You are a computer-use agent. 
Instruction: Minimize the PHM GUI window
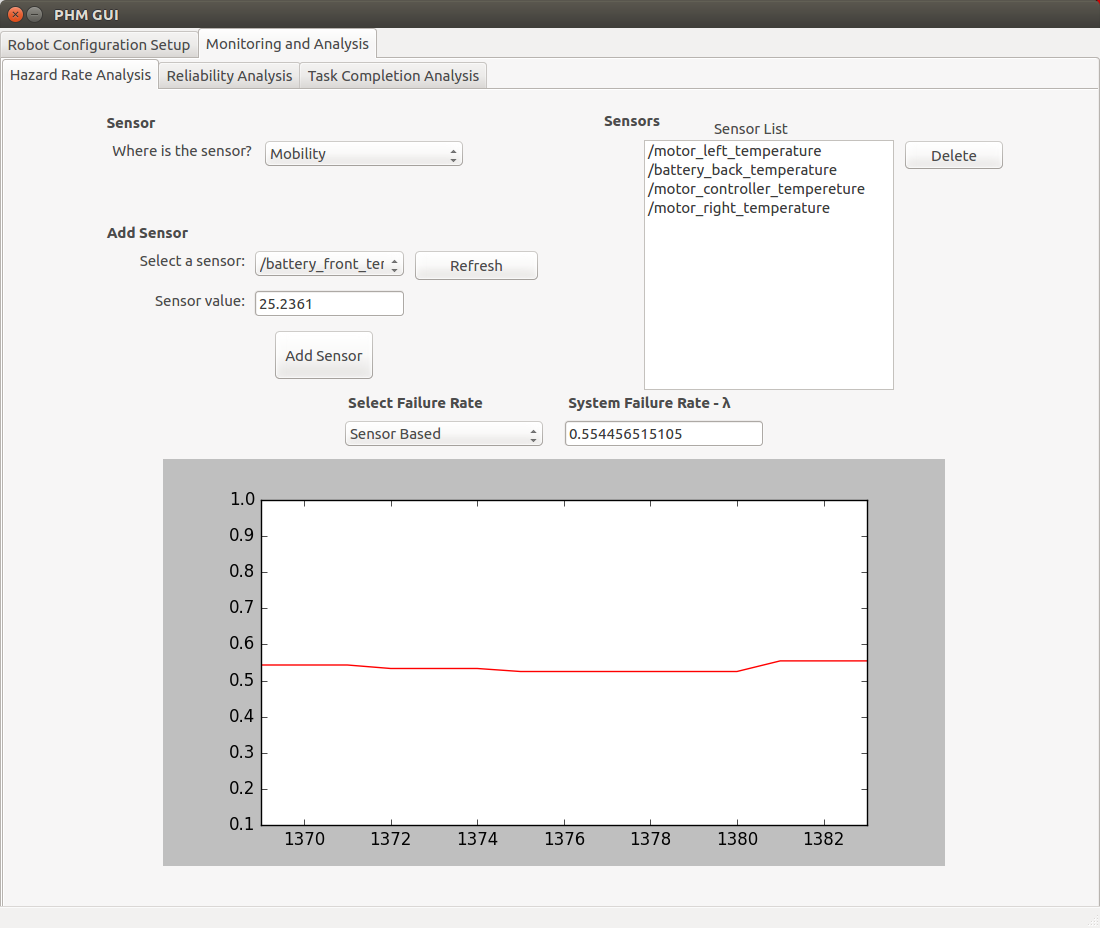point(34,14)
